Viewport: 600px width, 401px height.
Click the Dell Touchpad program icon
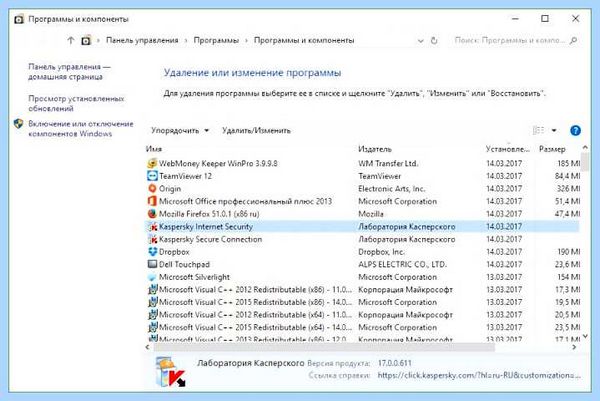[x=152, y=264]
